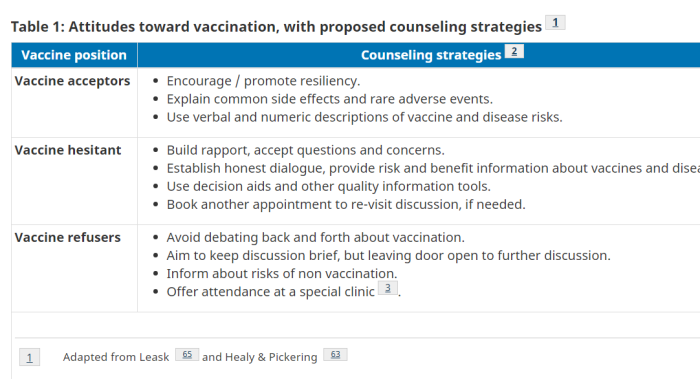Click footnote 1 marker before 'Adapted from Leask'
This screenshot has height=379, width=700.
29,358
